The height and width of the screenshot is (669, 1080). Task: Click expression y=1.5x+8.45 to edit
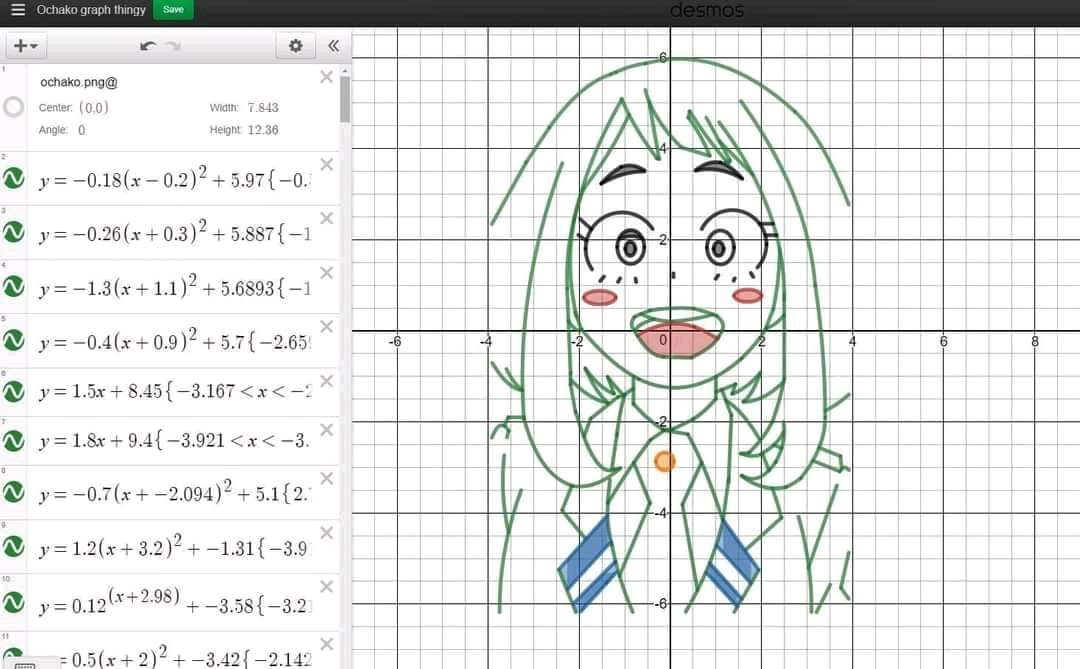175,391
